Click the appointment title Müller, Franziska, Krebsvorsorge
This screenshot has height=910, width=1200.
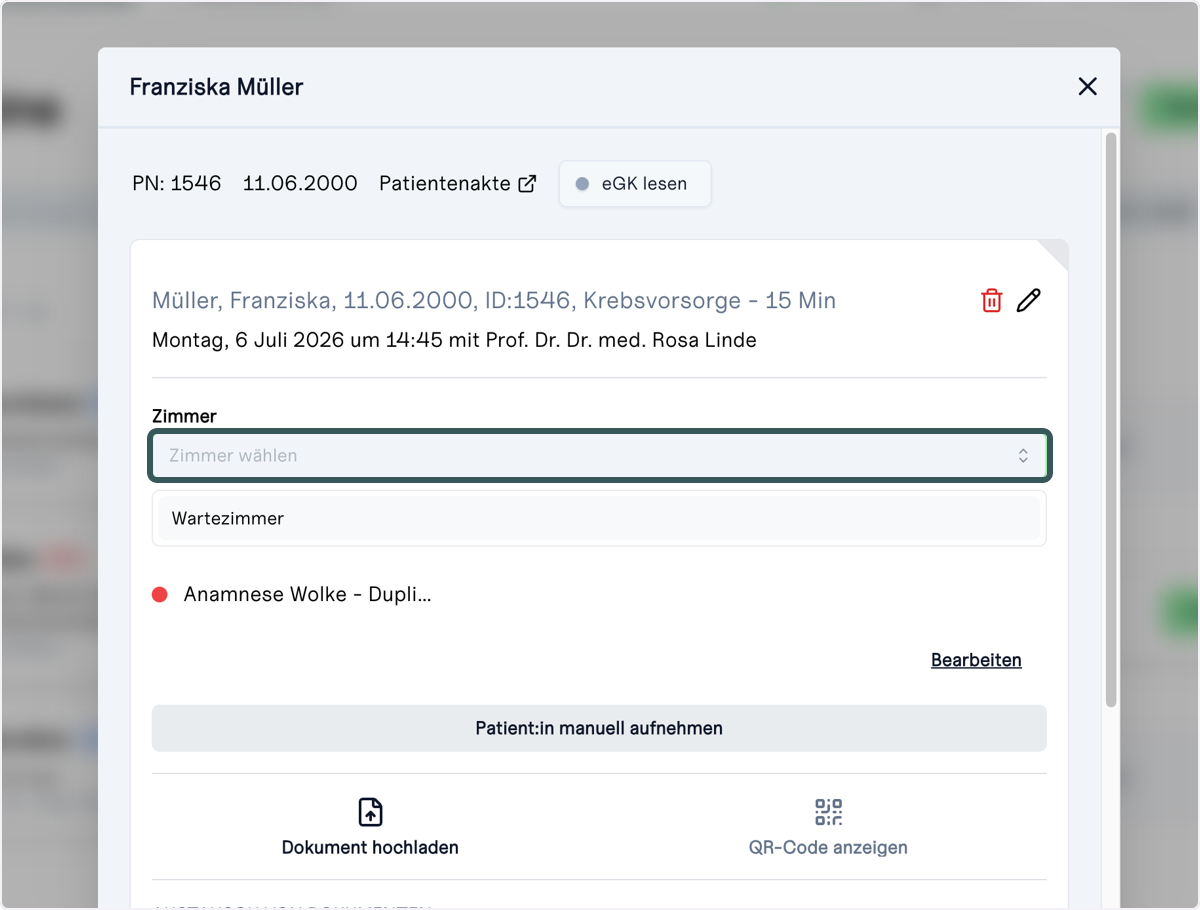[494, 301]
